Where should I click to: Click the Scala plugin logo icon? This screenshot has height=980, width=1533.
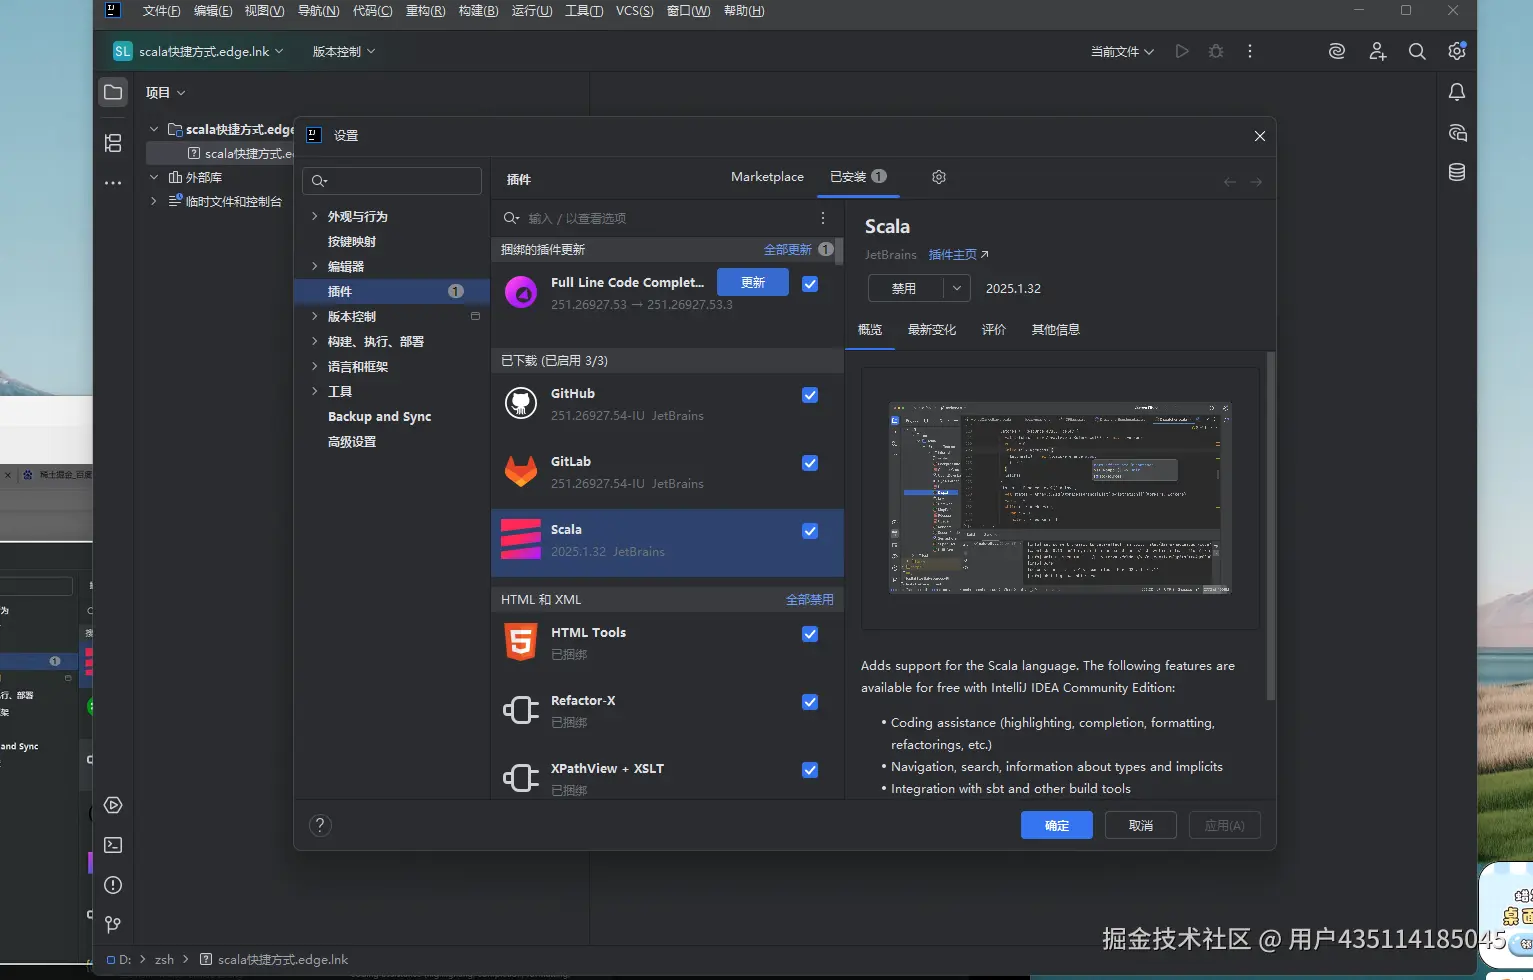tap(521, 540)
